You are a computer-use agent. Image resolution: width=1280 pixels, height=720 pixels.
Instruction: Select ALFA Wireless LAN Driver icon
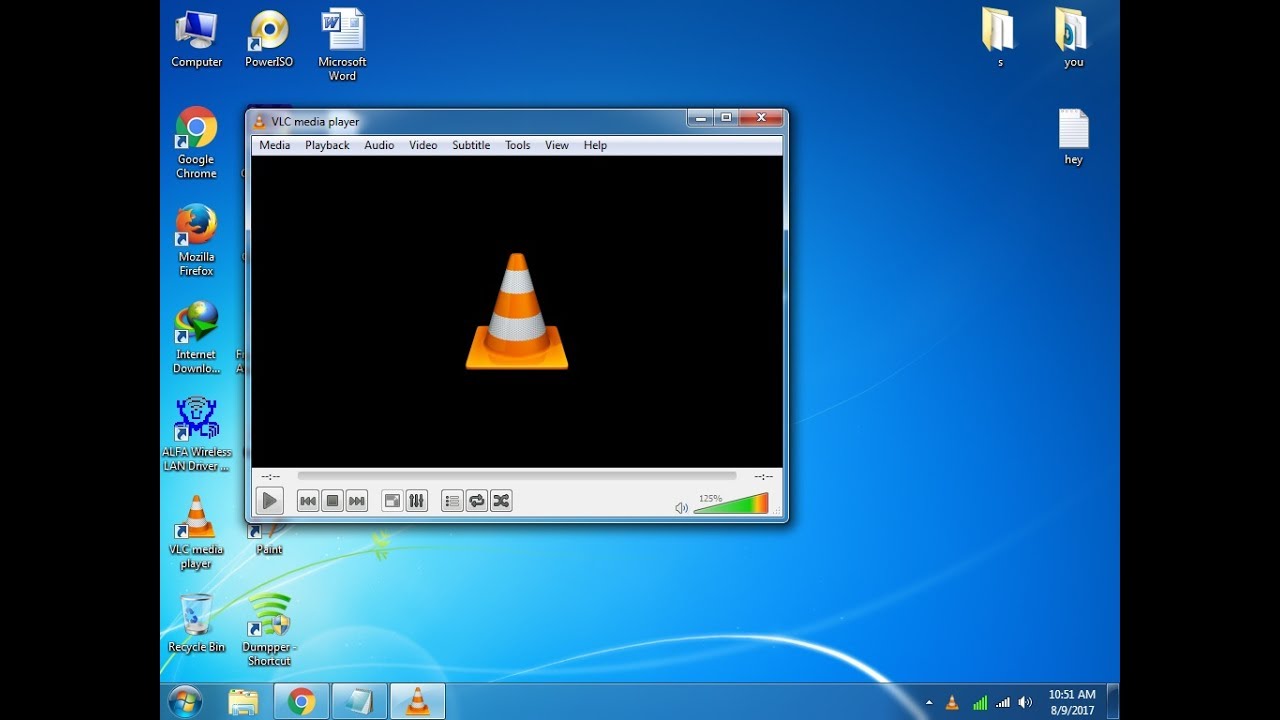[196, 435]
